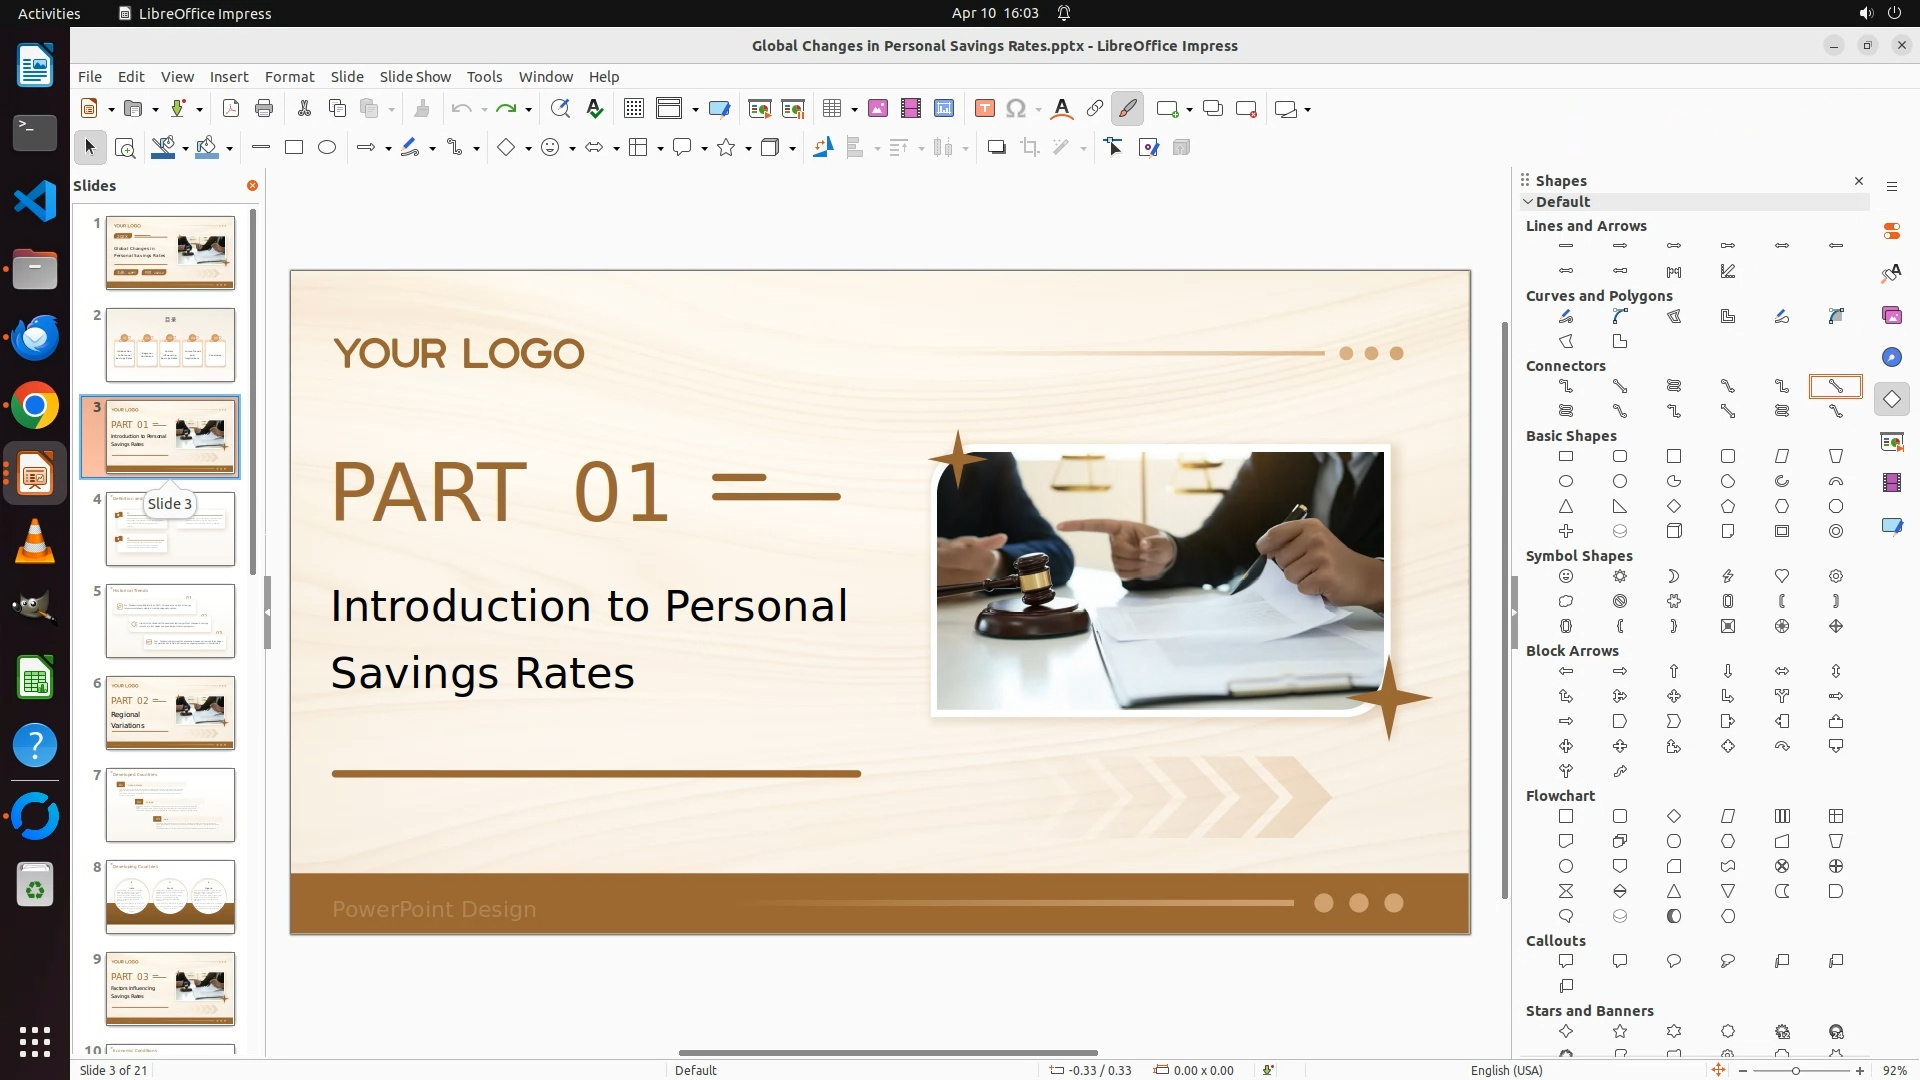Open the Stars and Banners dropdown arrow
The height and width of the screenshot is (1080, 1920).
[749, 149]
